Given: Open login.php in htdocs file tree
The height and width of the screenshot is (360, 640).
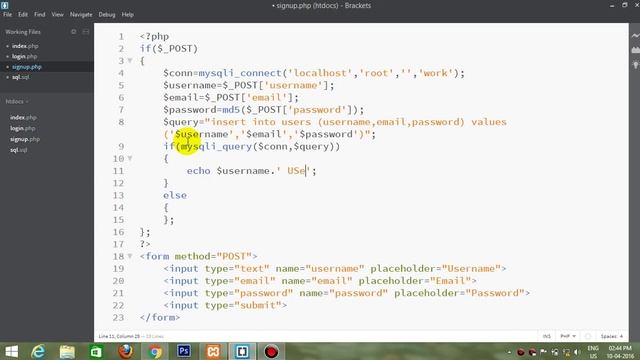Looking at the screenshot, I should click(22, 128).
